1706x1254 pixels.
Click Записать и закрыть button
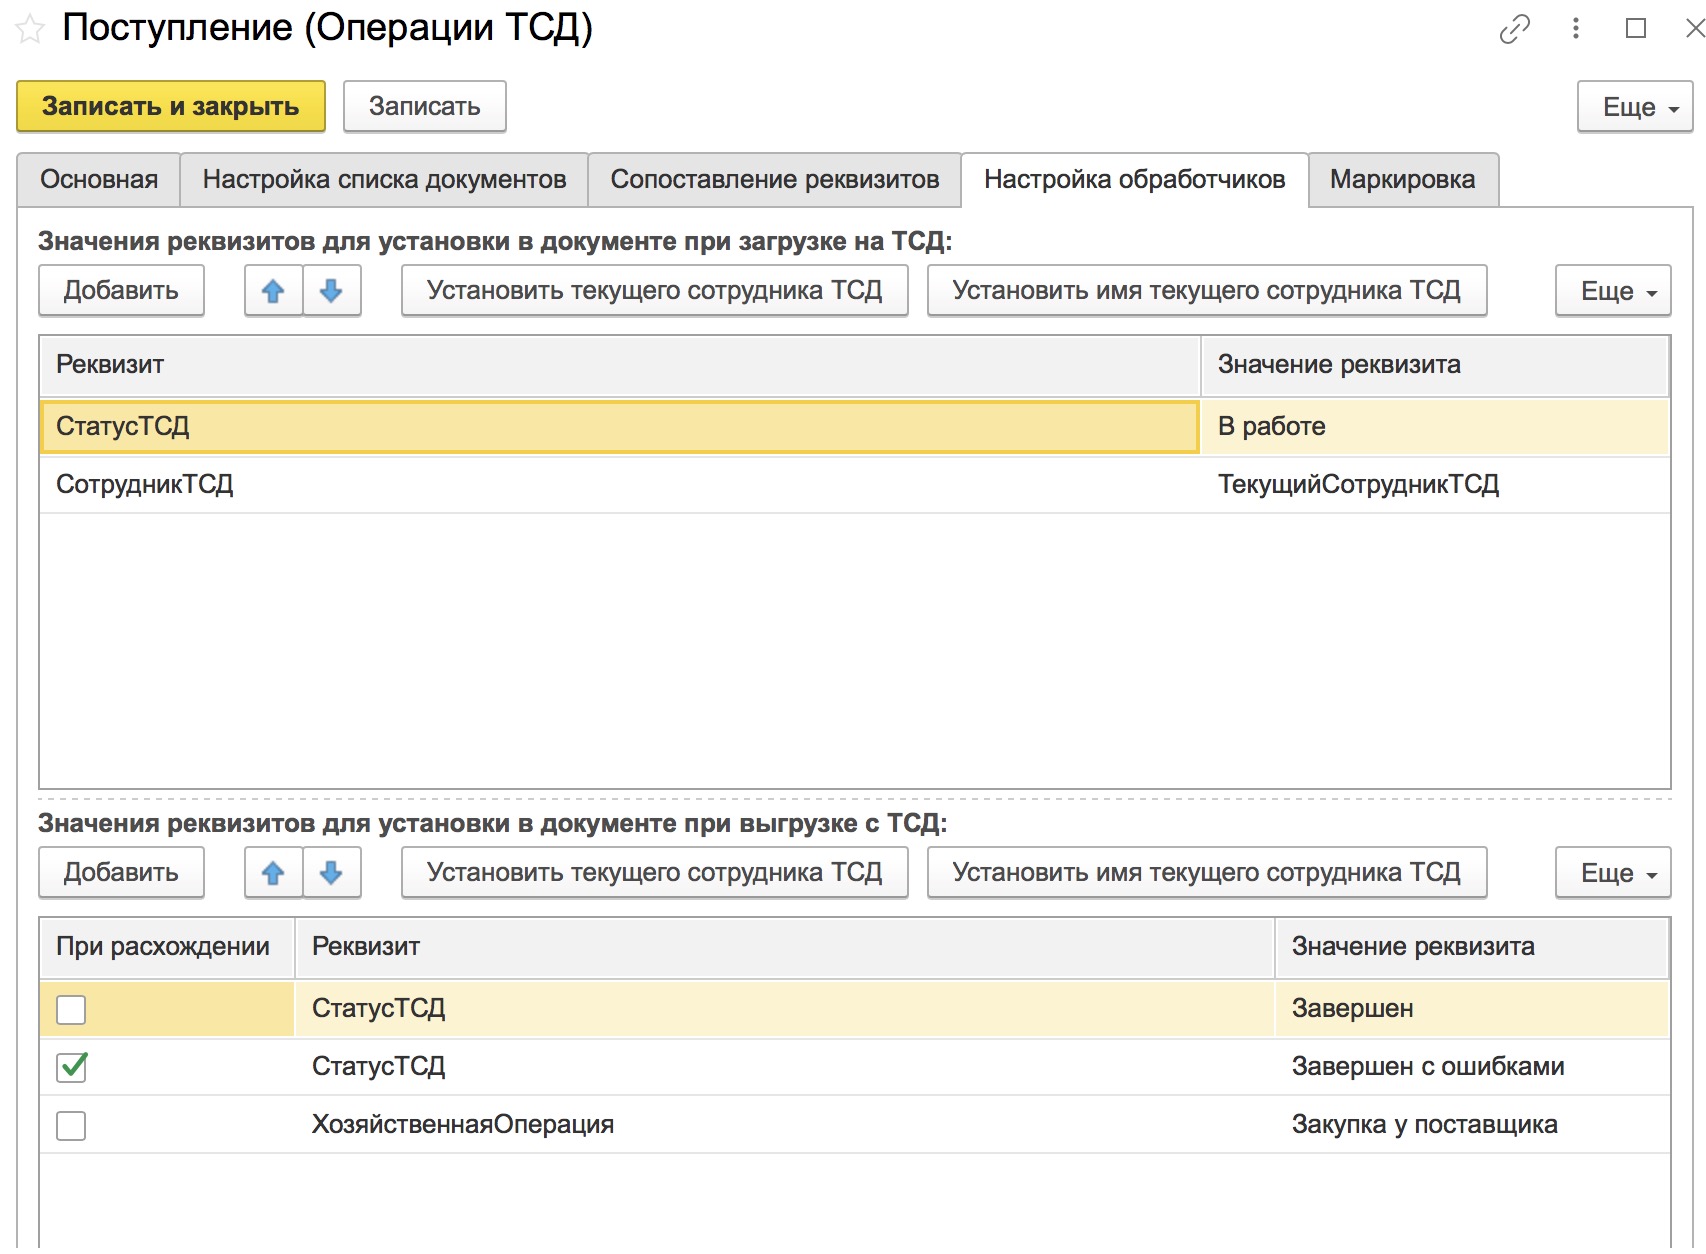[x=171, y=107]
